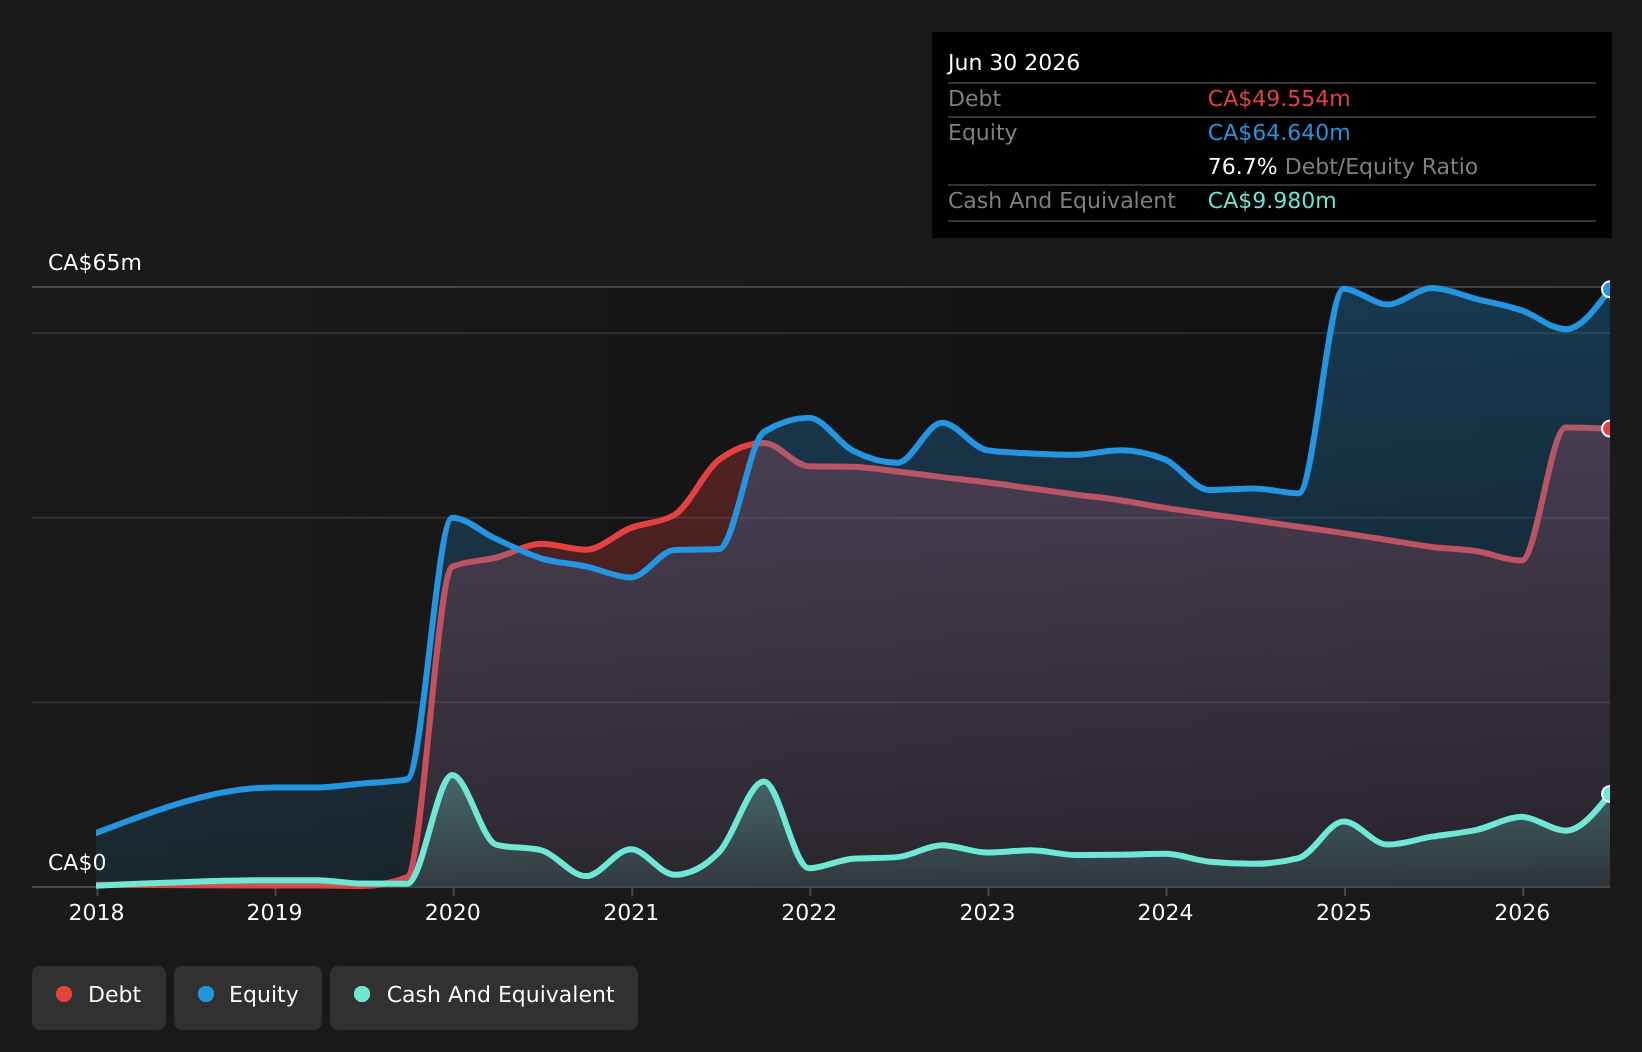Click the Jun 30 2026 tooltip date

[1014, 63]
